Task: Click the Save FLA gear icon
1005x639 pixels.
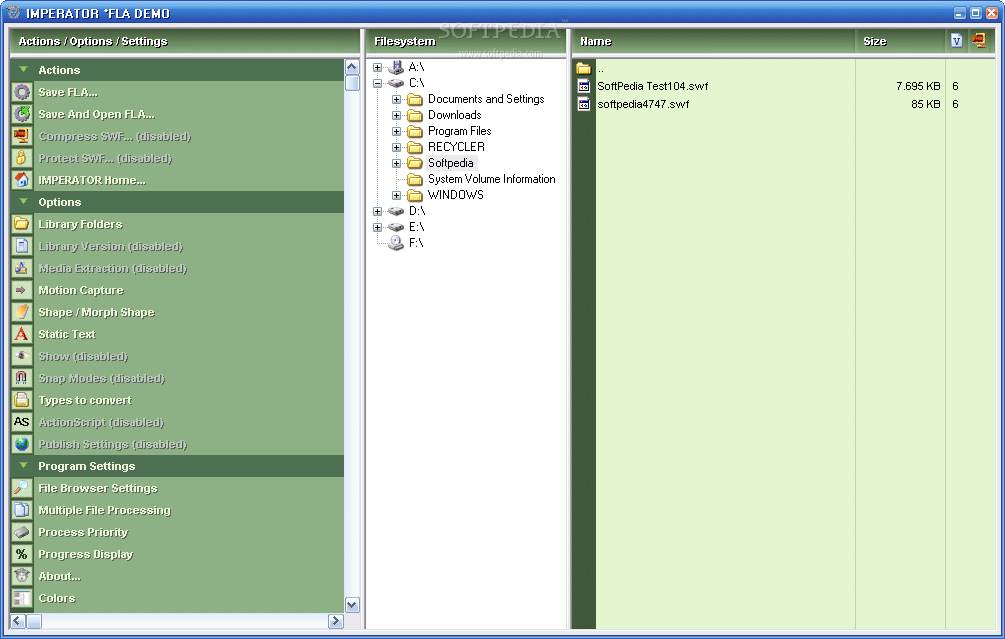Action: coord(22,92)
